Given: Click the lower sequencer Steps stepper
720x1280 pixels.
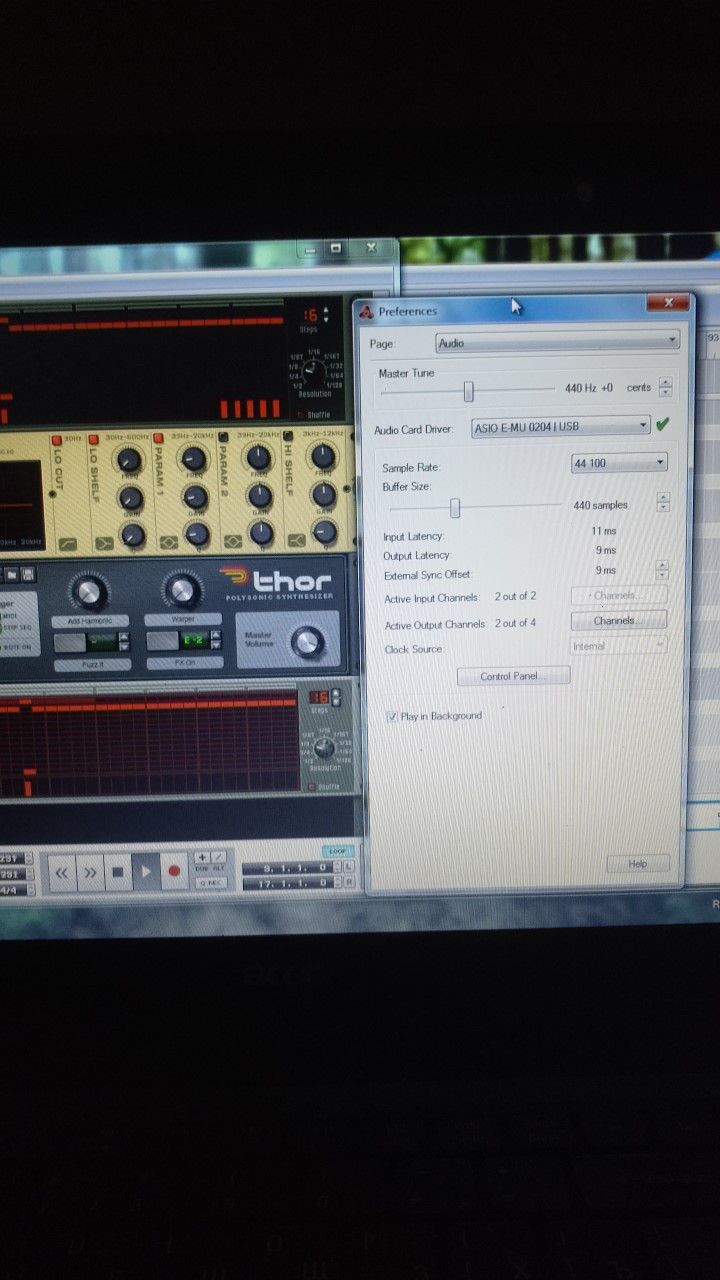Looking at the screenshot, I should [334, 698].
